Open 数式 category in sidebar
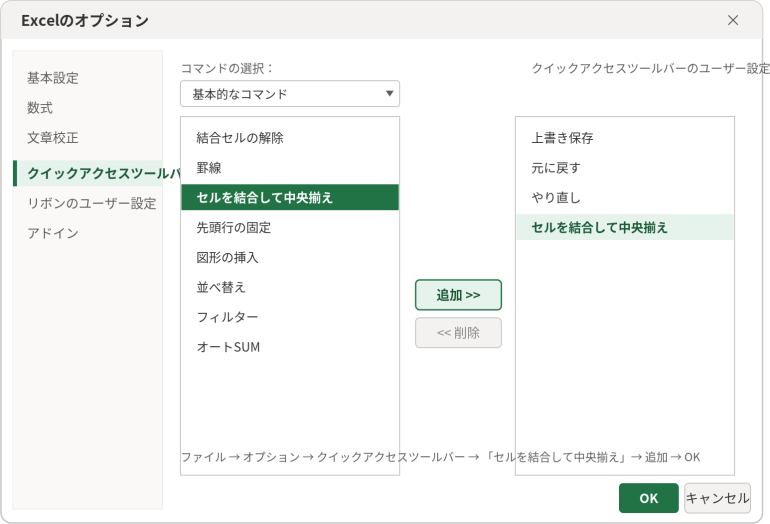 [x=88, y=108]
